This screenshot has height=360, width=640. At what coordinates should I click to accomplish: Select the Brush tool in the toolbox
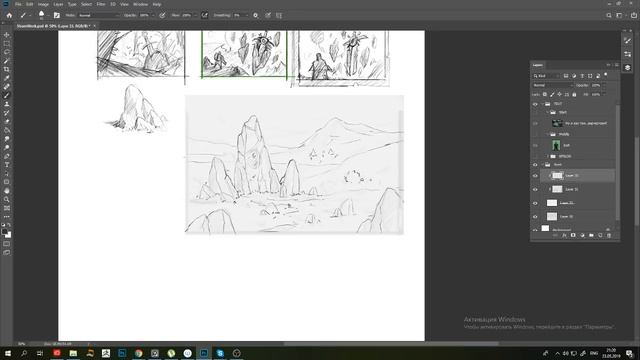pyautogui.click(x=7, y=95)
